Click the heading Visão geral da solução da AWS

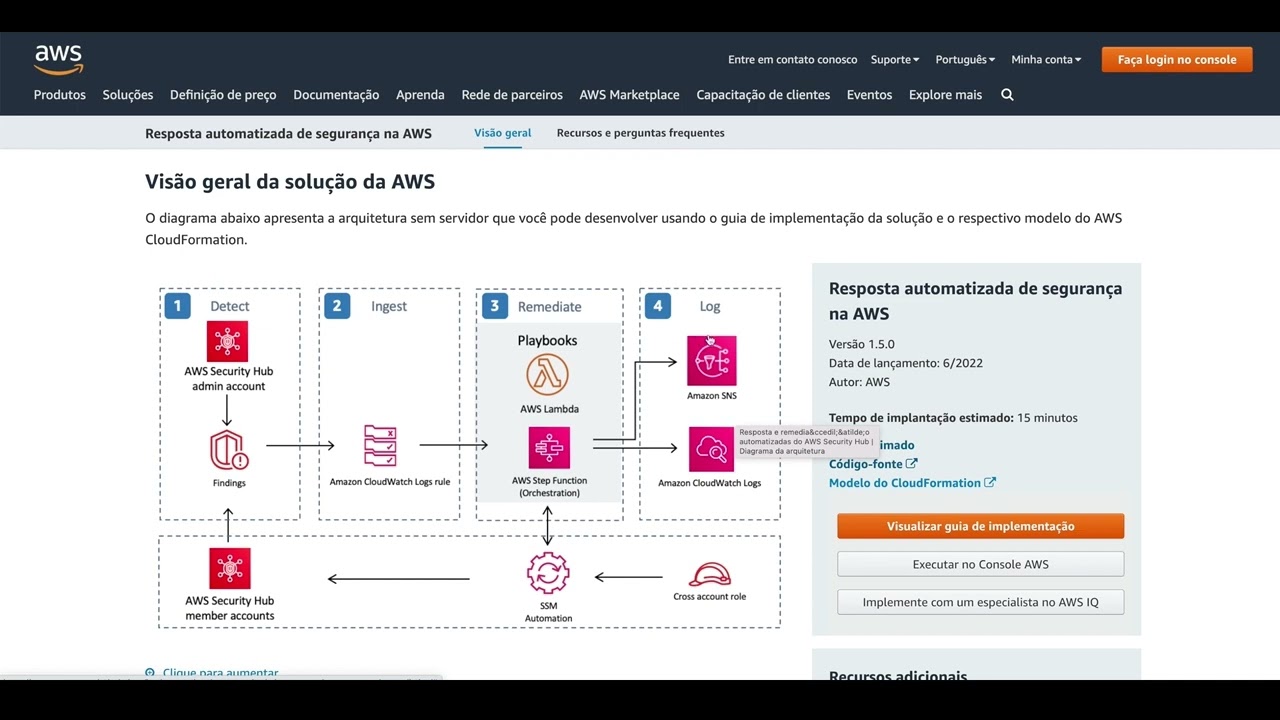coord(290,182)
